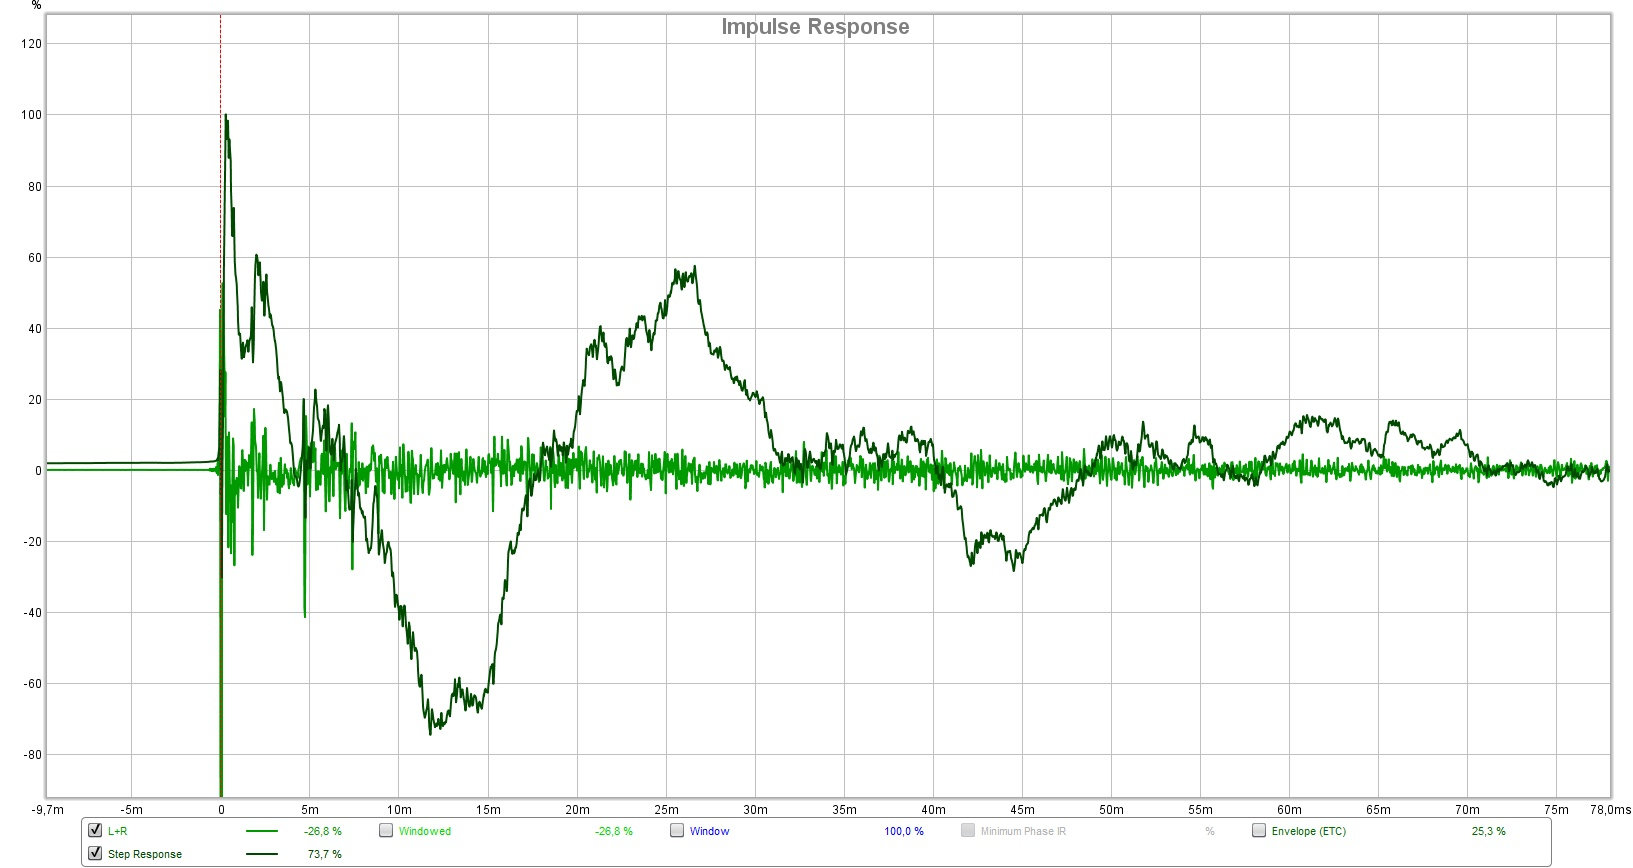This screenshot has width=1633, height=868.
Task: Click the -80 value on the vertical axis
Action: click(x=33, y=755)
